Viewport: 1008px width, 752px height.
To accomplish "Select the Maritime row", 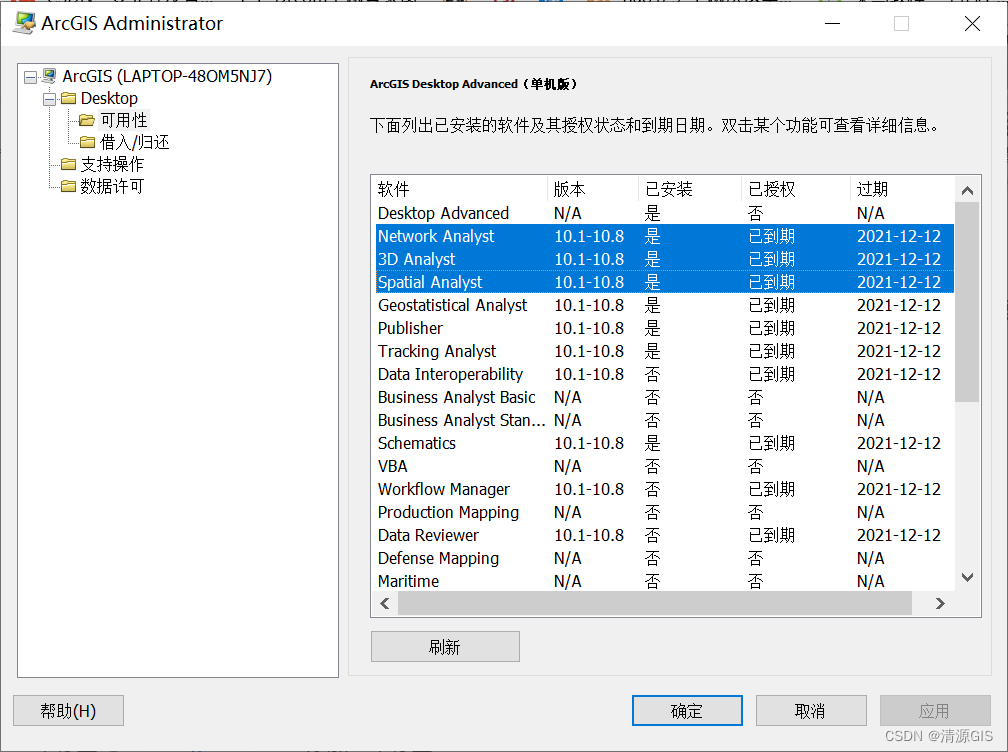I will [663, 581].
